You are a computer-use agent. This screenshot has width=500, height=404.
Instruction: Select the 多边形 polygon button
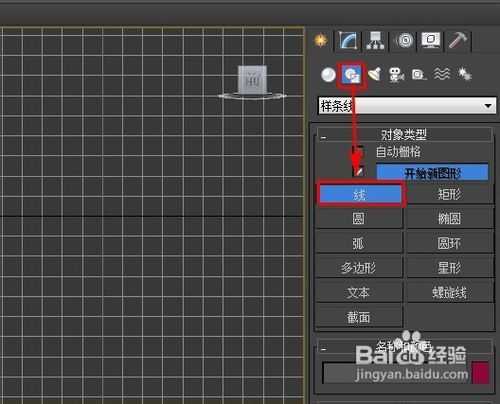[359, 268]
